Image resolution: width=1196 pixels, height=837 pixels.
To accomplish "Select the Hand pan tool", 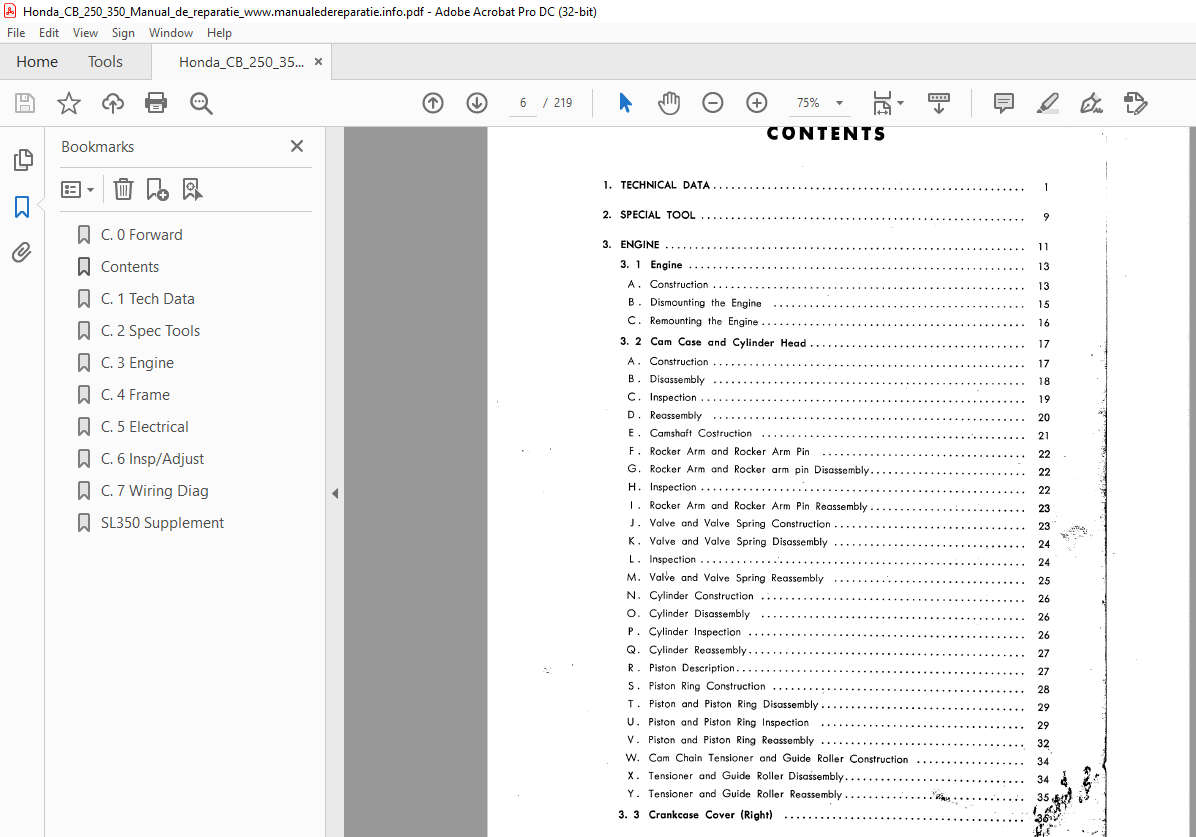I will 669,103.
